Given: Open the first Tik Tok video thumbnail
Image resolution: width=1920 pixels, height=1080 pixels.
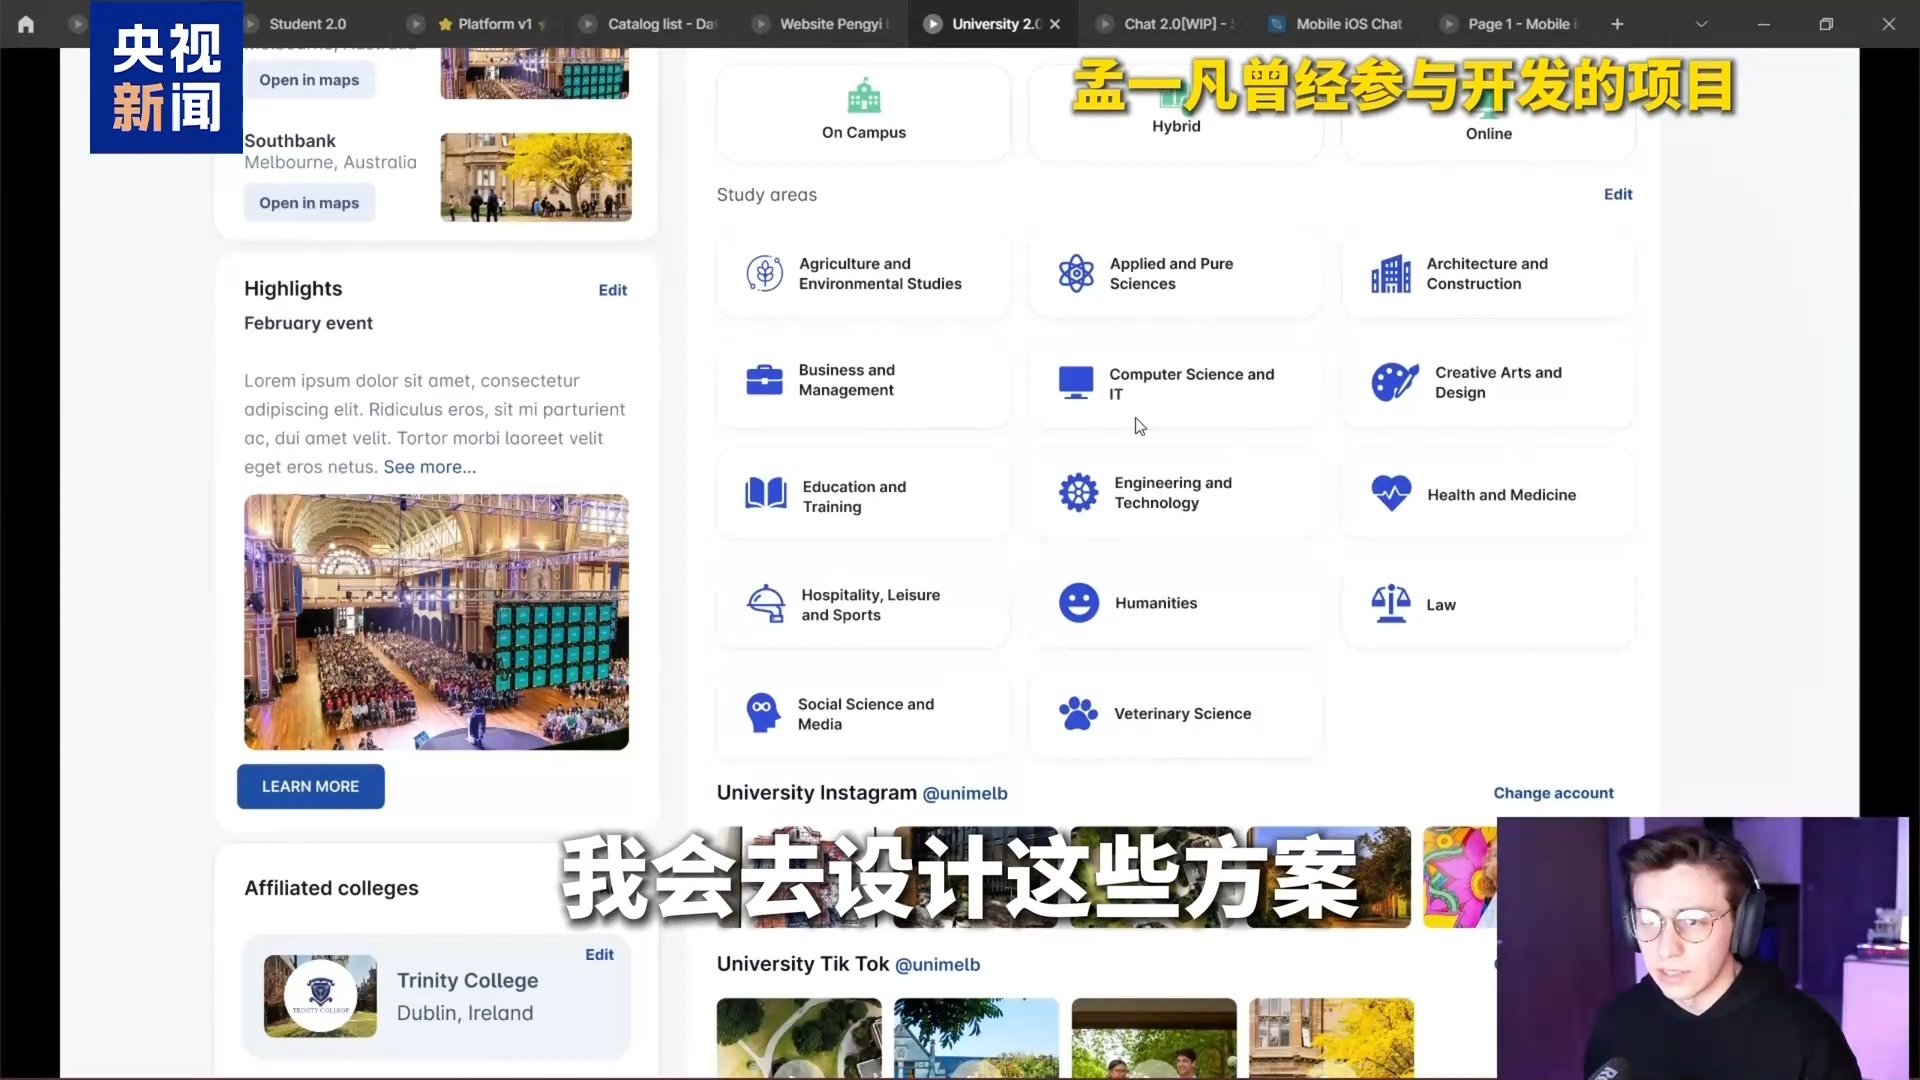Looking at the screenshot, I should 799,1038.
